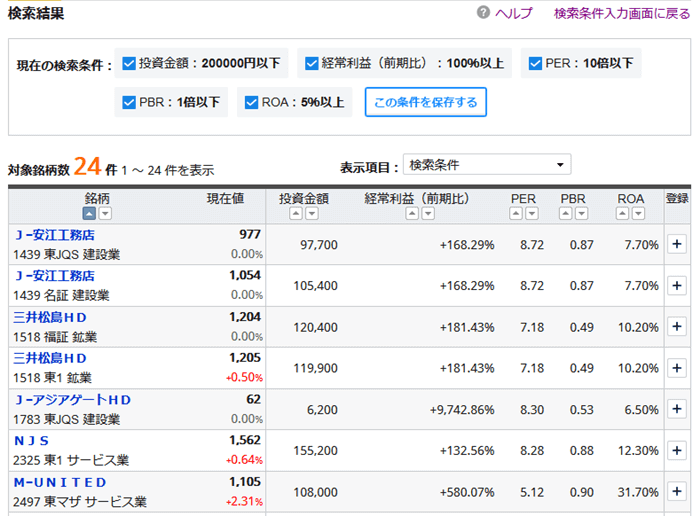Sort stock name column descending
The image size is (700, 516).
106,214
